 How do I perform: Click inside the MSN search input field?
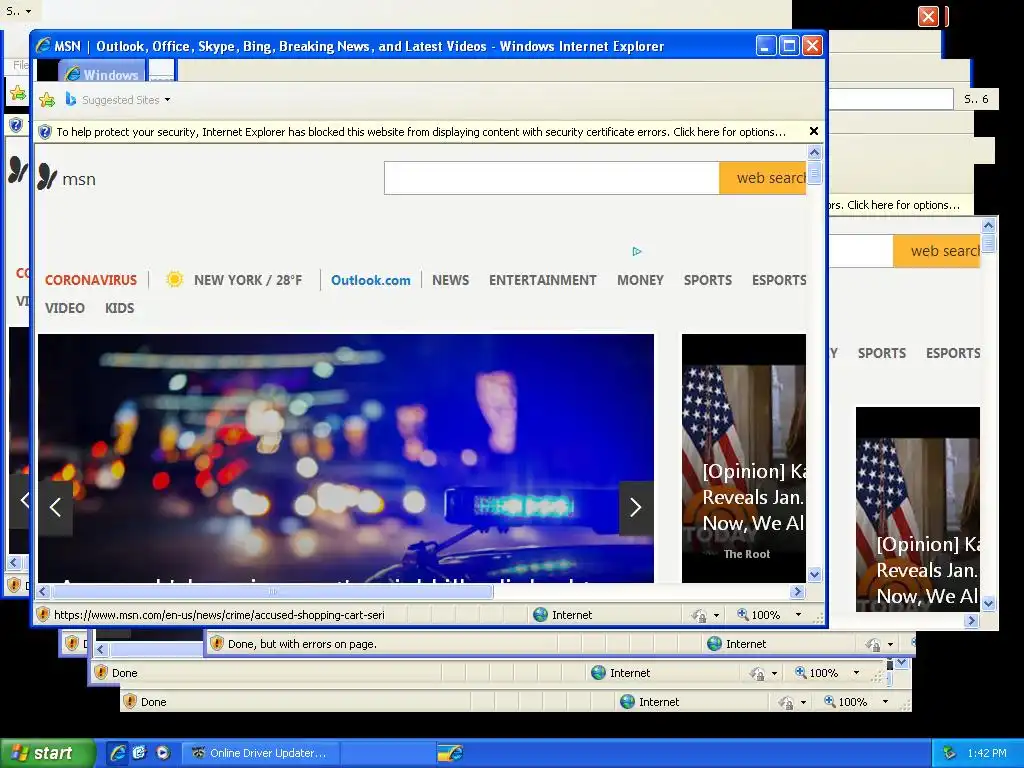tap(551, 178)
